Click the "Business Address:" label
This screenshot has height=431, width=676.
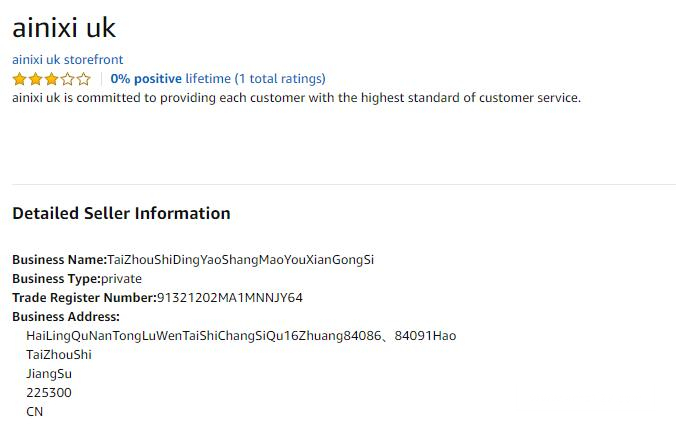66,317
